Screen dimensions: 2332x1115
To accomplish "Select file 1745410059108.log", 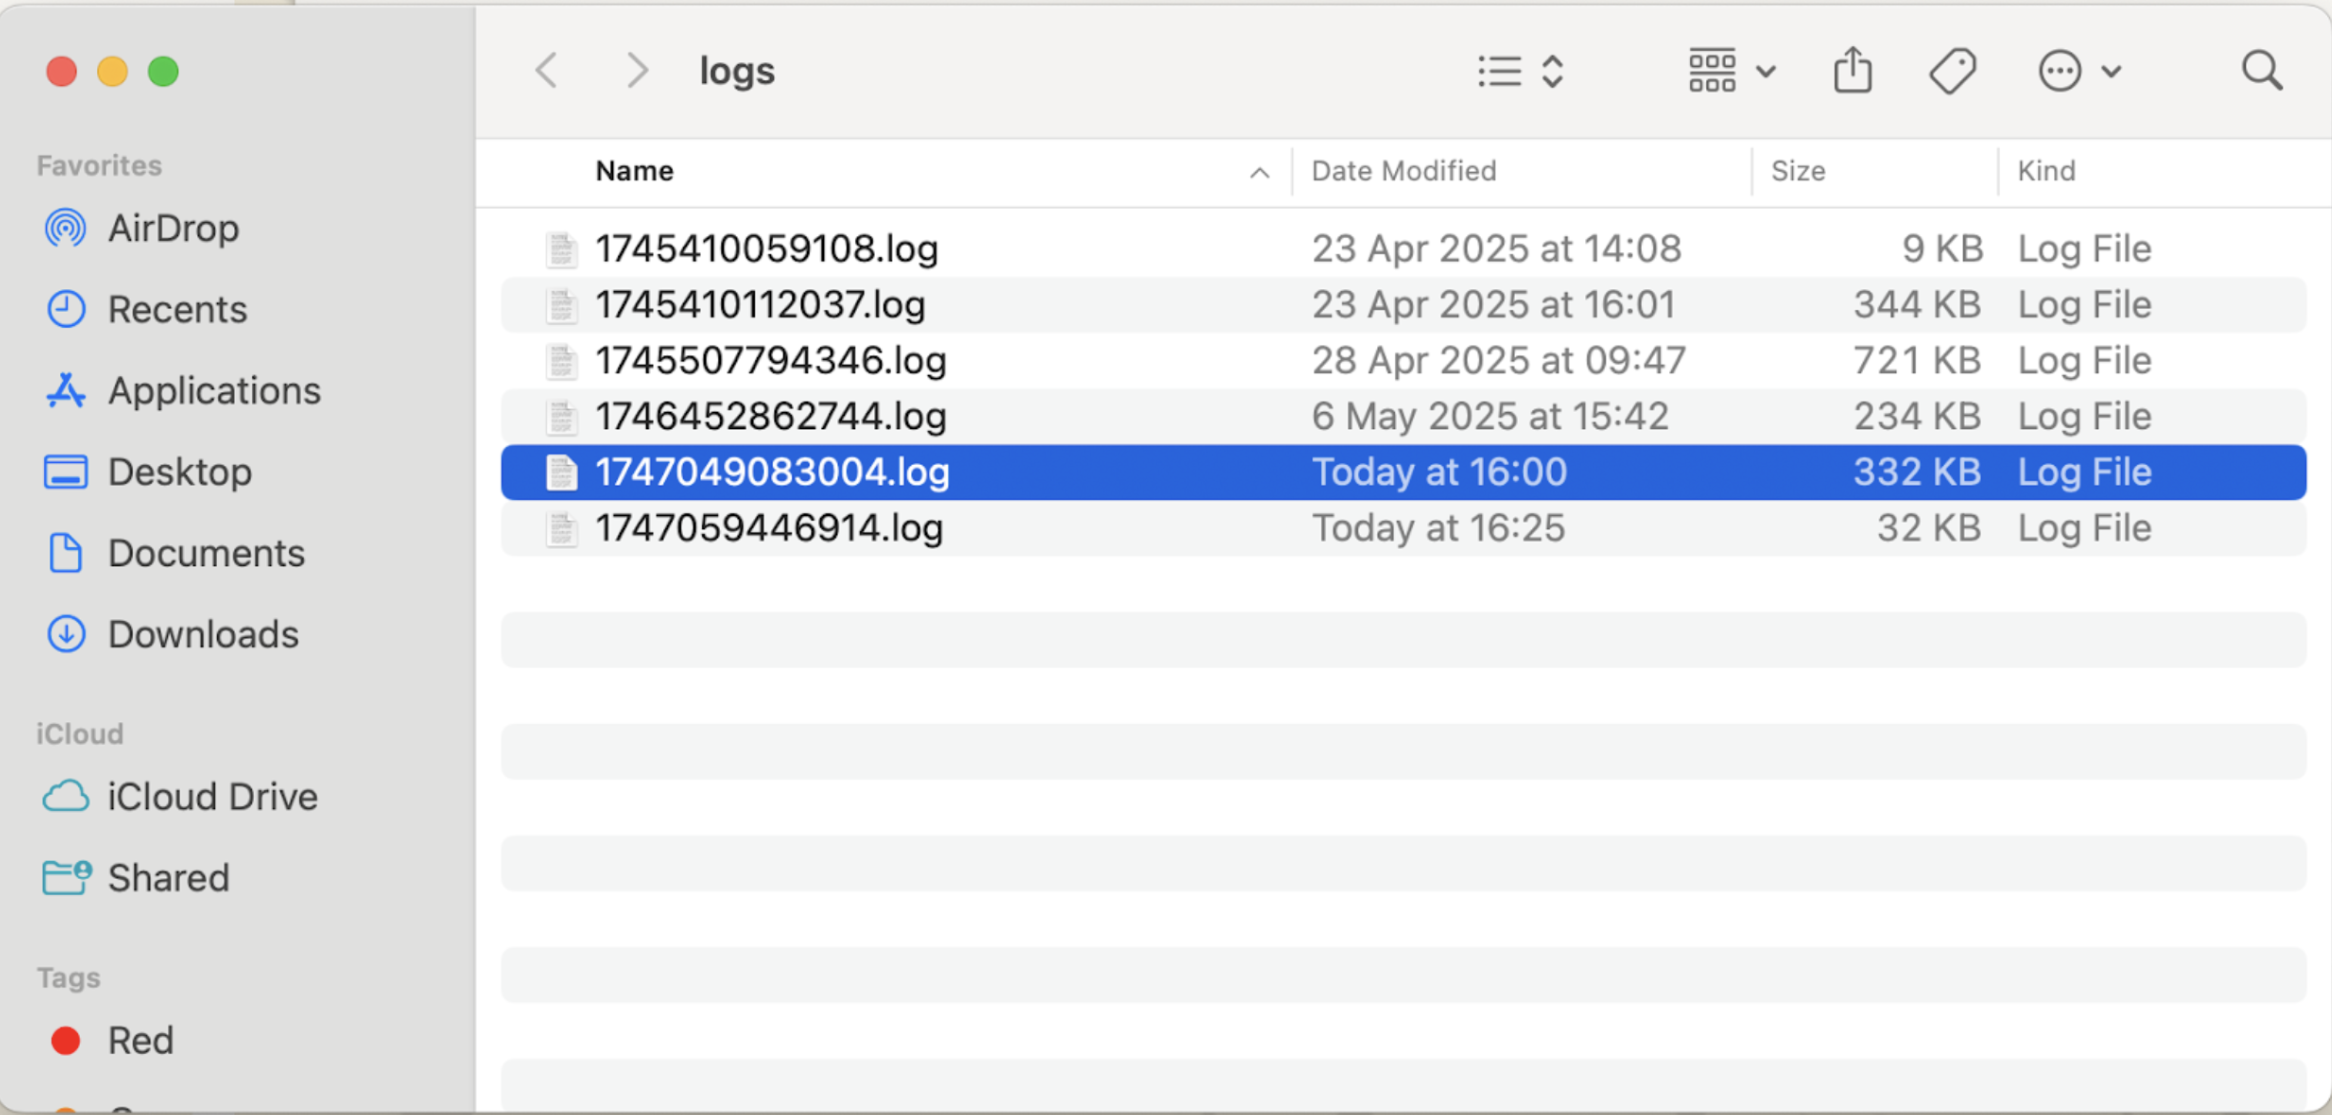I will [1403, 248].
